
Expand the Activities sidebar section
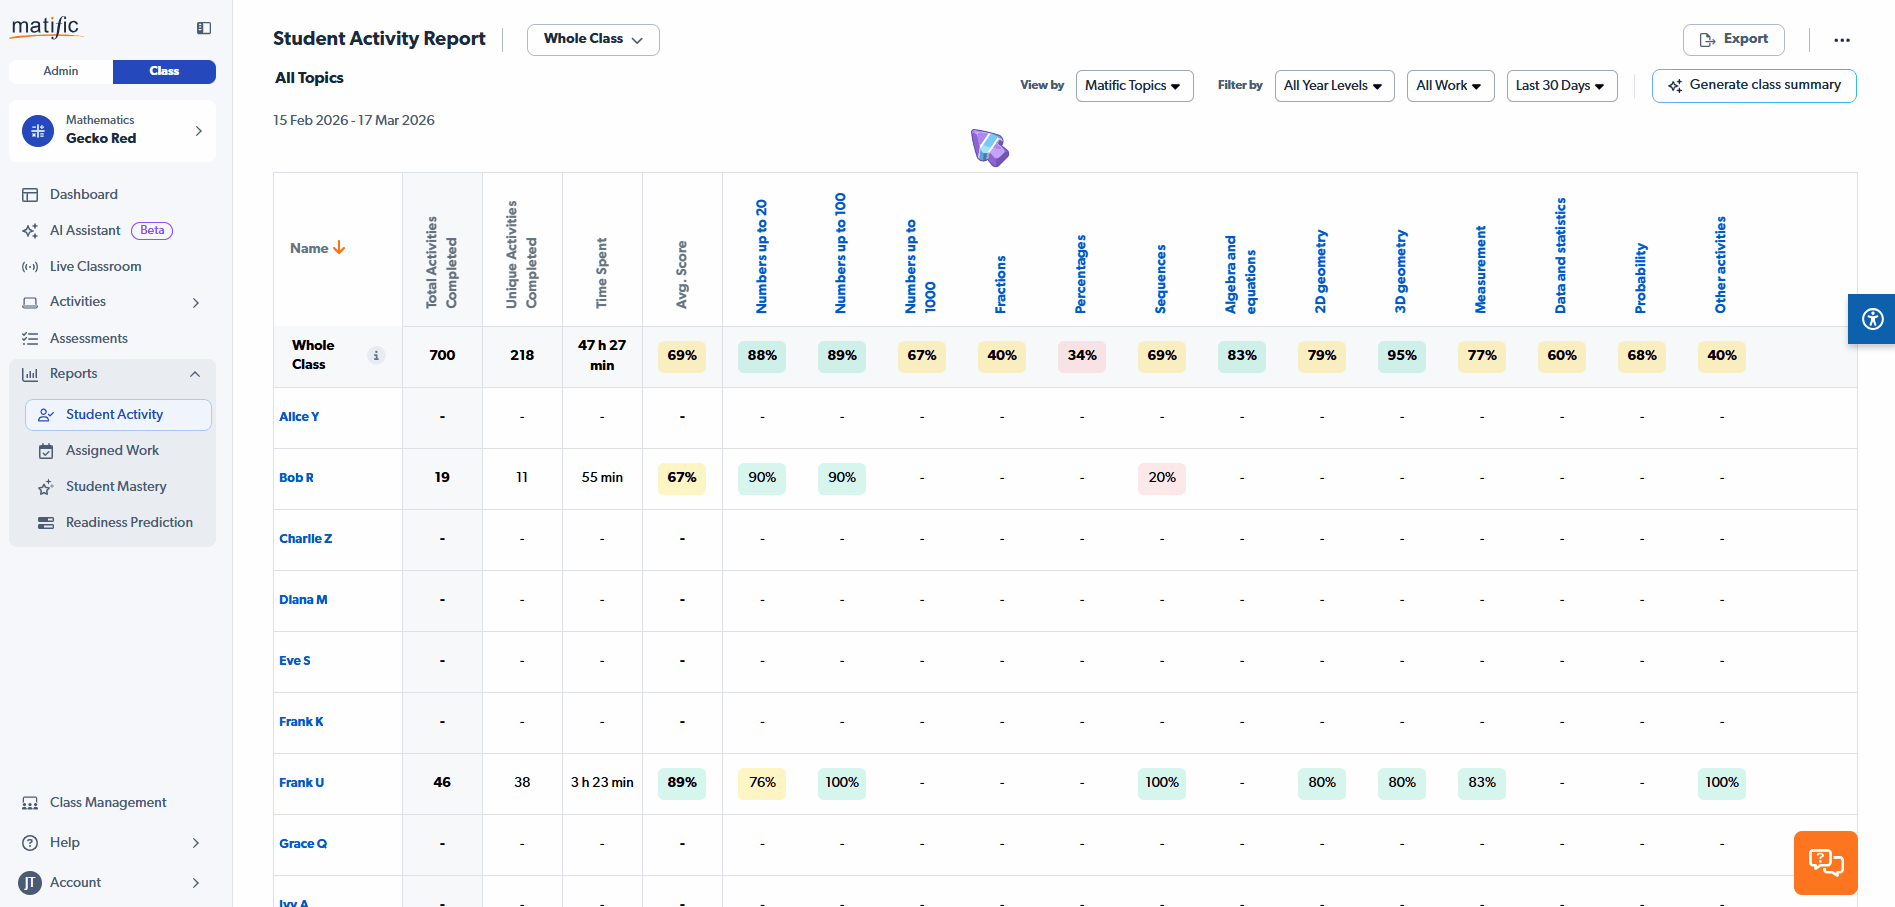(196, 302)
